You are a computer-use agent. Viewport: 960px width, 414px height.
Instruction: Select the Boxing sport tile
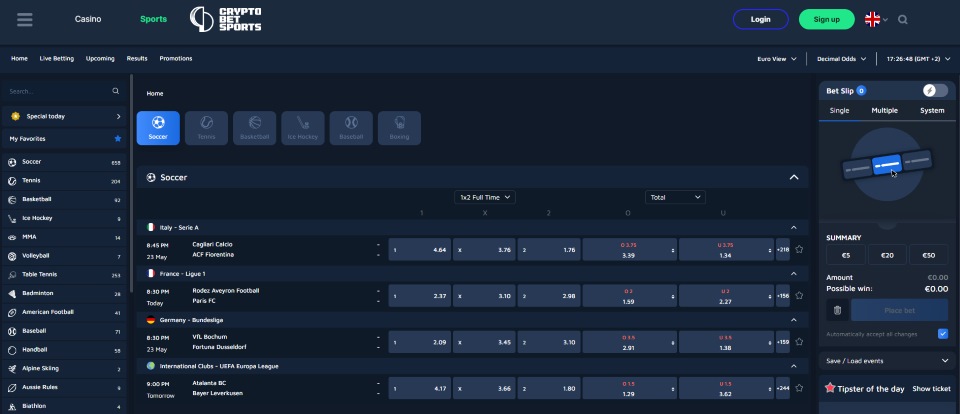coord(399,128)
